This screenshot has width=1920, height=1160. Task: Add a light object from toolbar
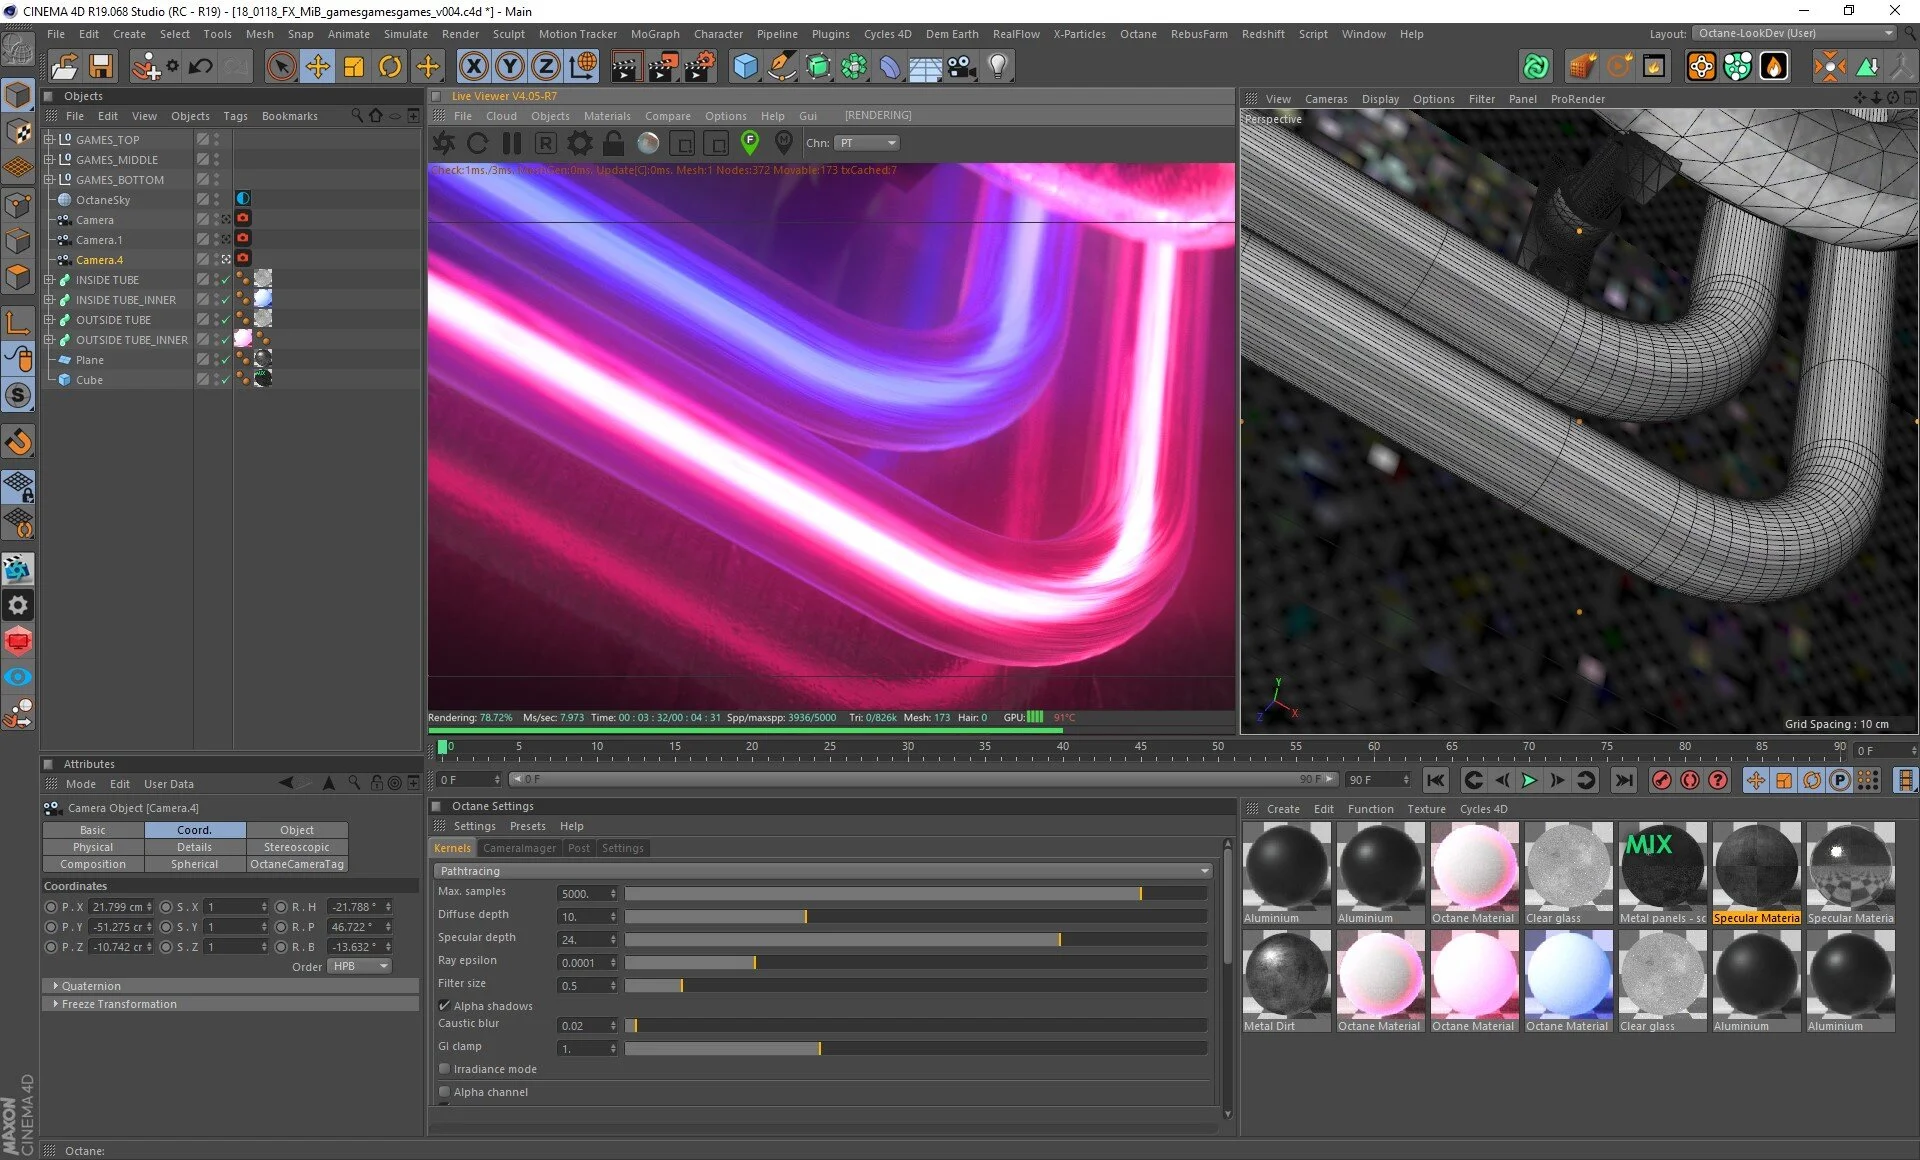point(997,67)
